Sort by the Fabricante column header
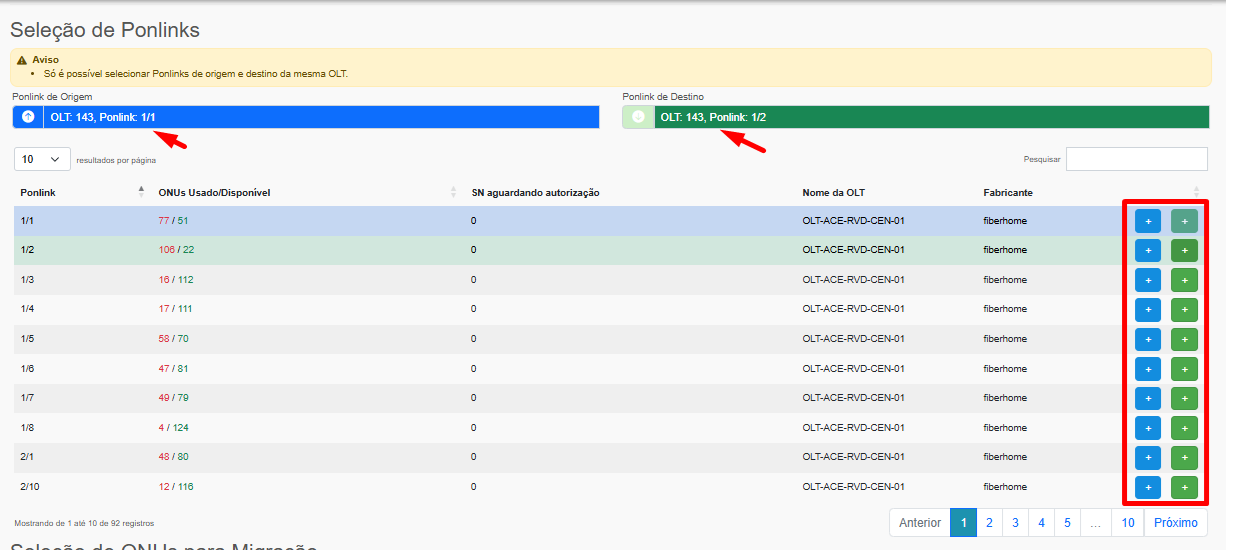The height and width of the screenshot is (550, 1250). point(1008,192)
